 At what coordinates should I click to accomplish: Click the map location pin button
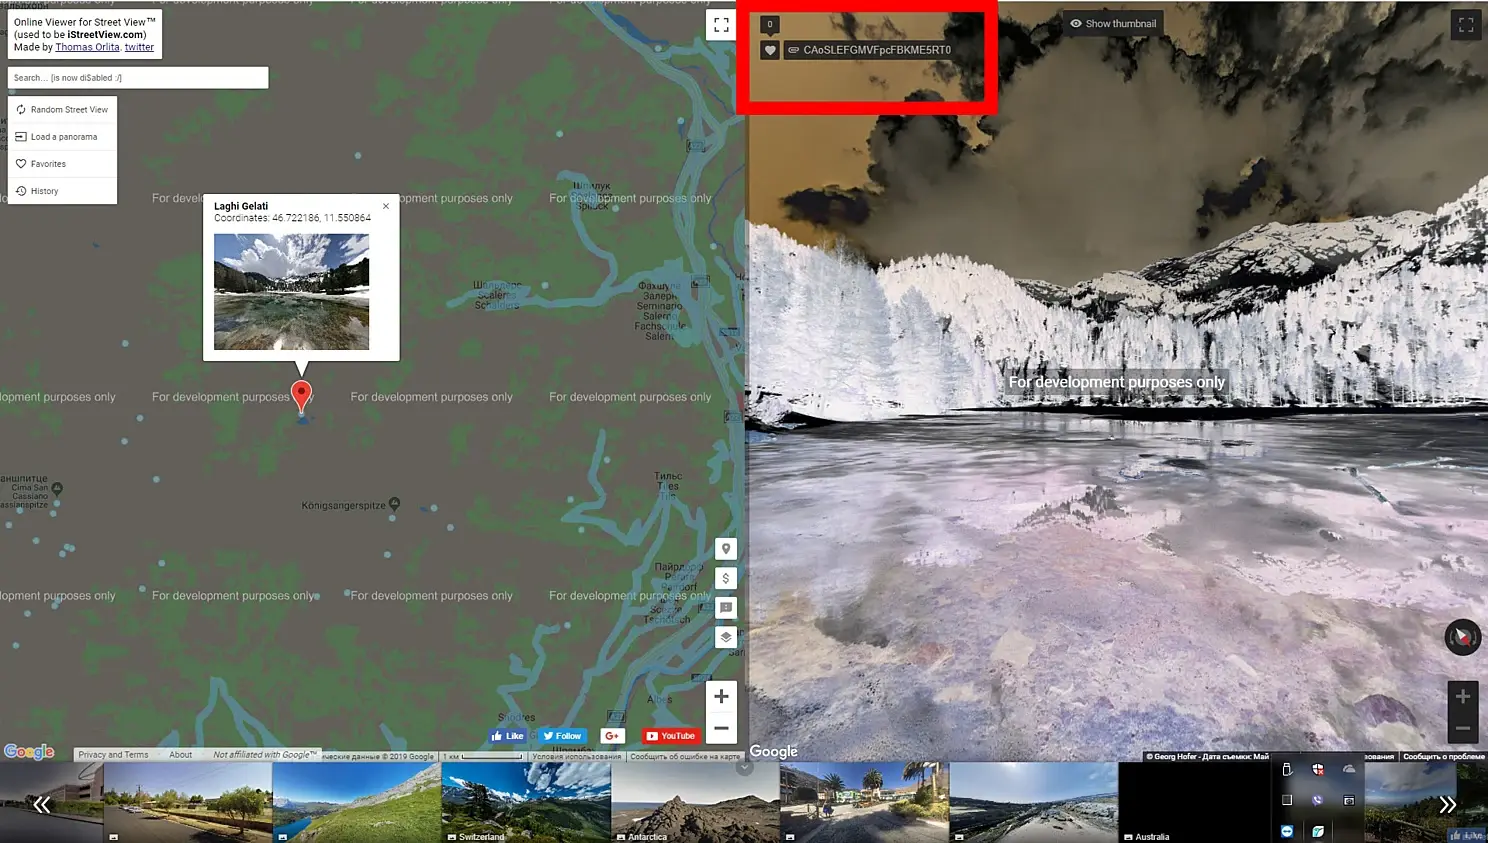(726, 549)
